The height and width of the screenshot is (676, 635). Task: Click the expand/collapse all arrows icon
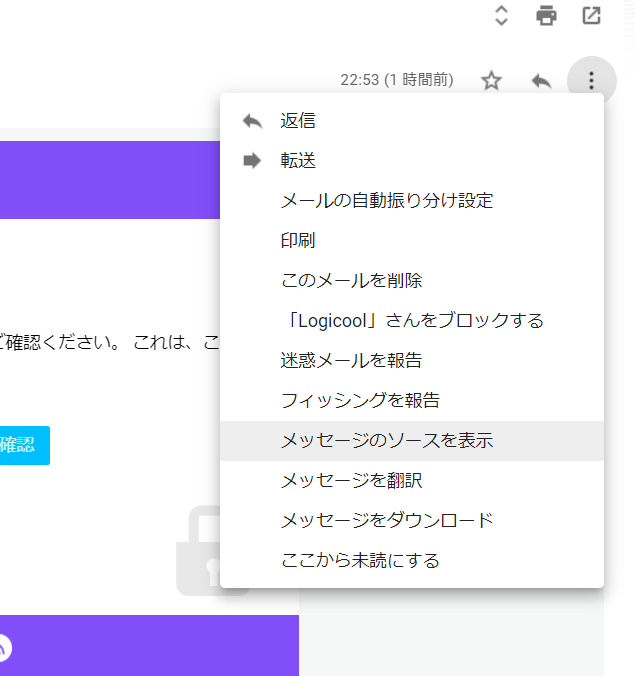501,16
